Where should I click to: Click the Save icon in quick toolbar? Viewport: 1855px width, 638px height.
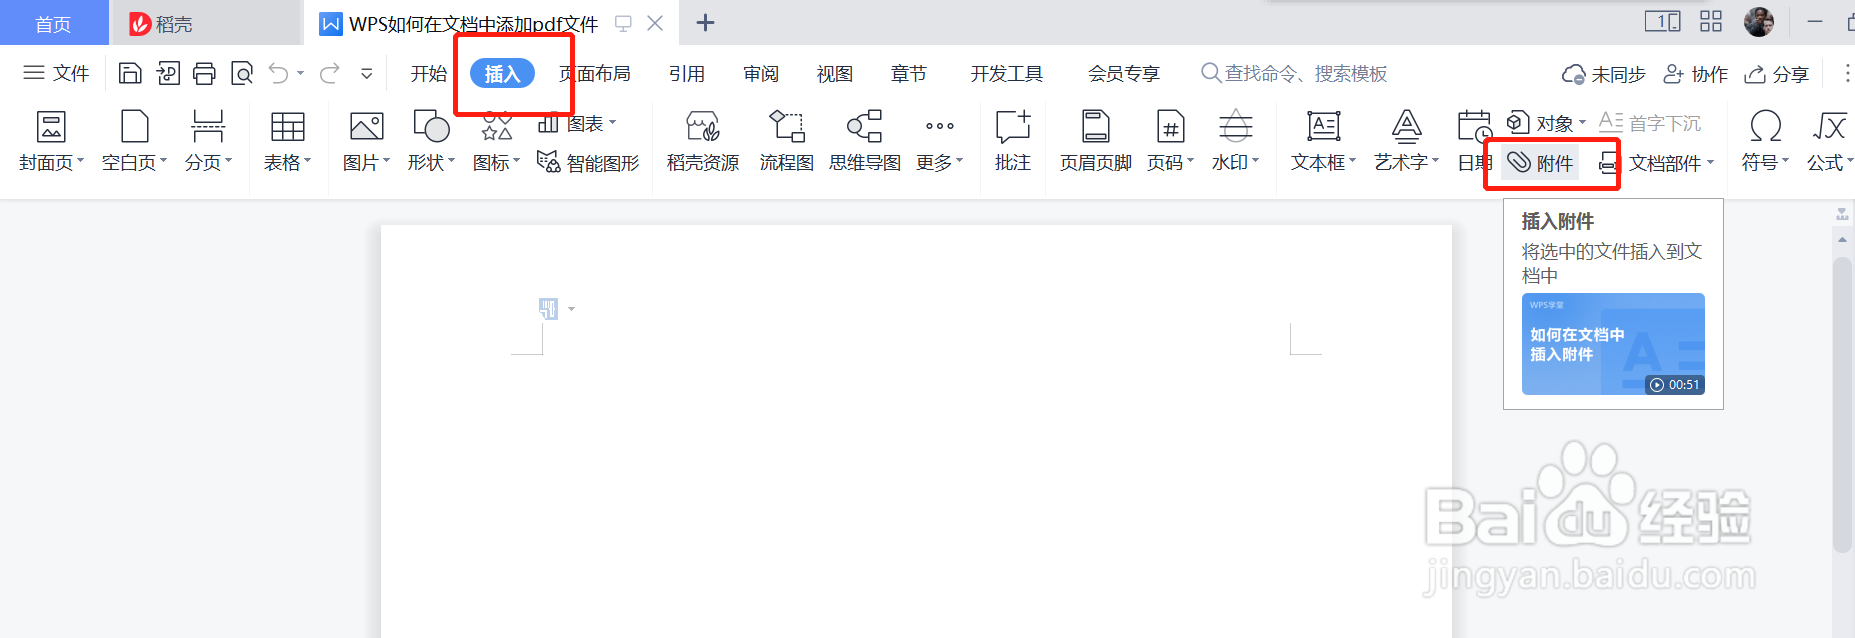point(130,73)
